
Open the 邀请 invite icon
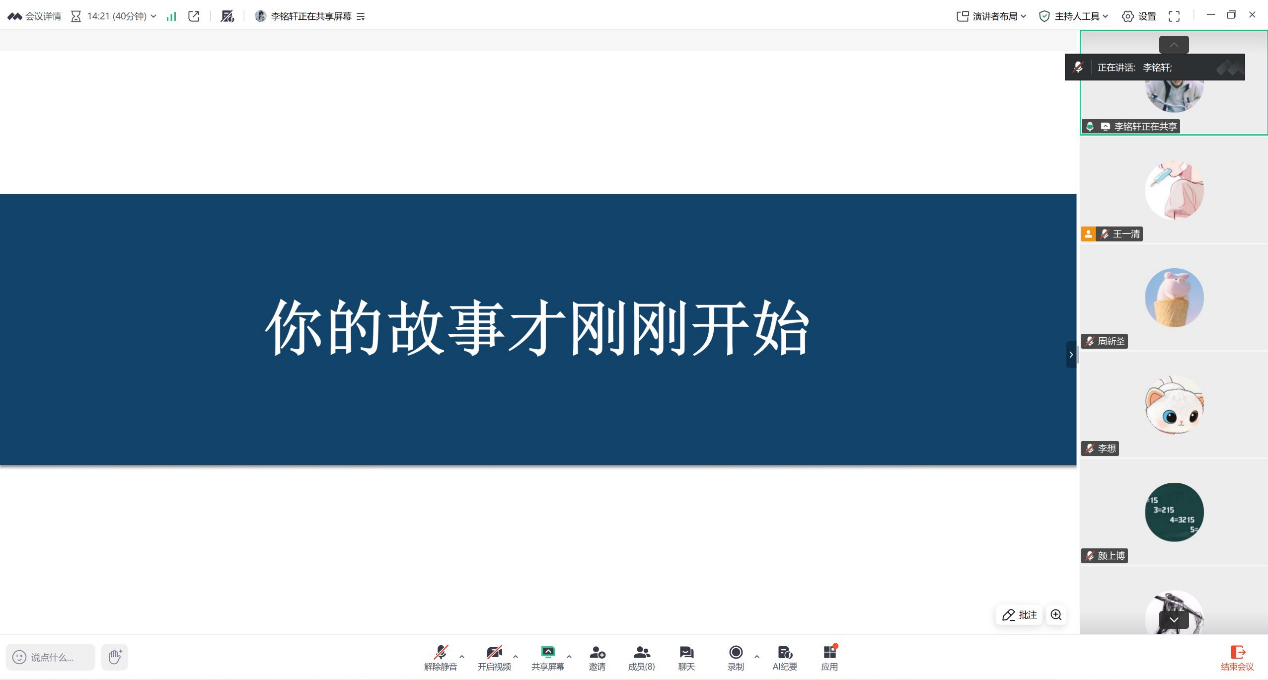point(597,656)
